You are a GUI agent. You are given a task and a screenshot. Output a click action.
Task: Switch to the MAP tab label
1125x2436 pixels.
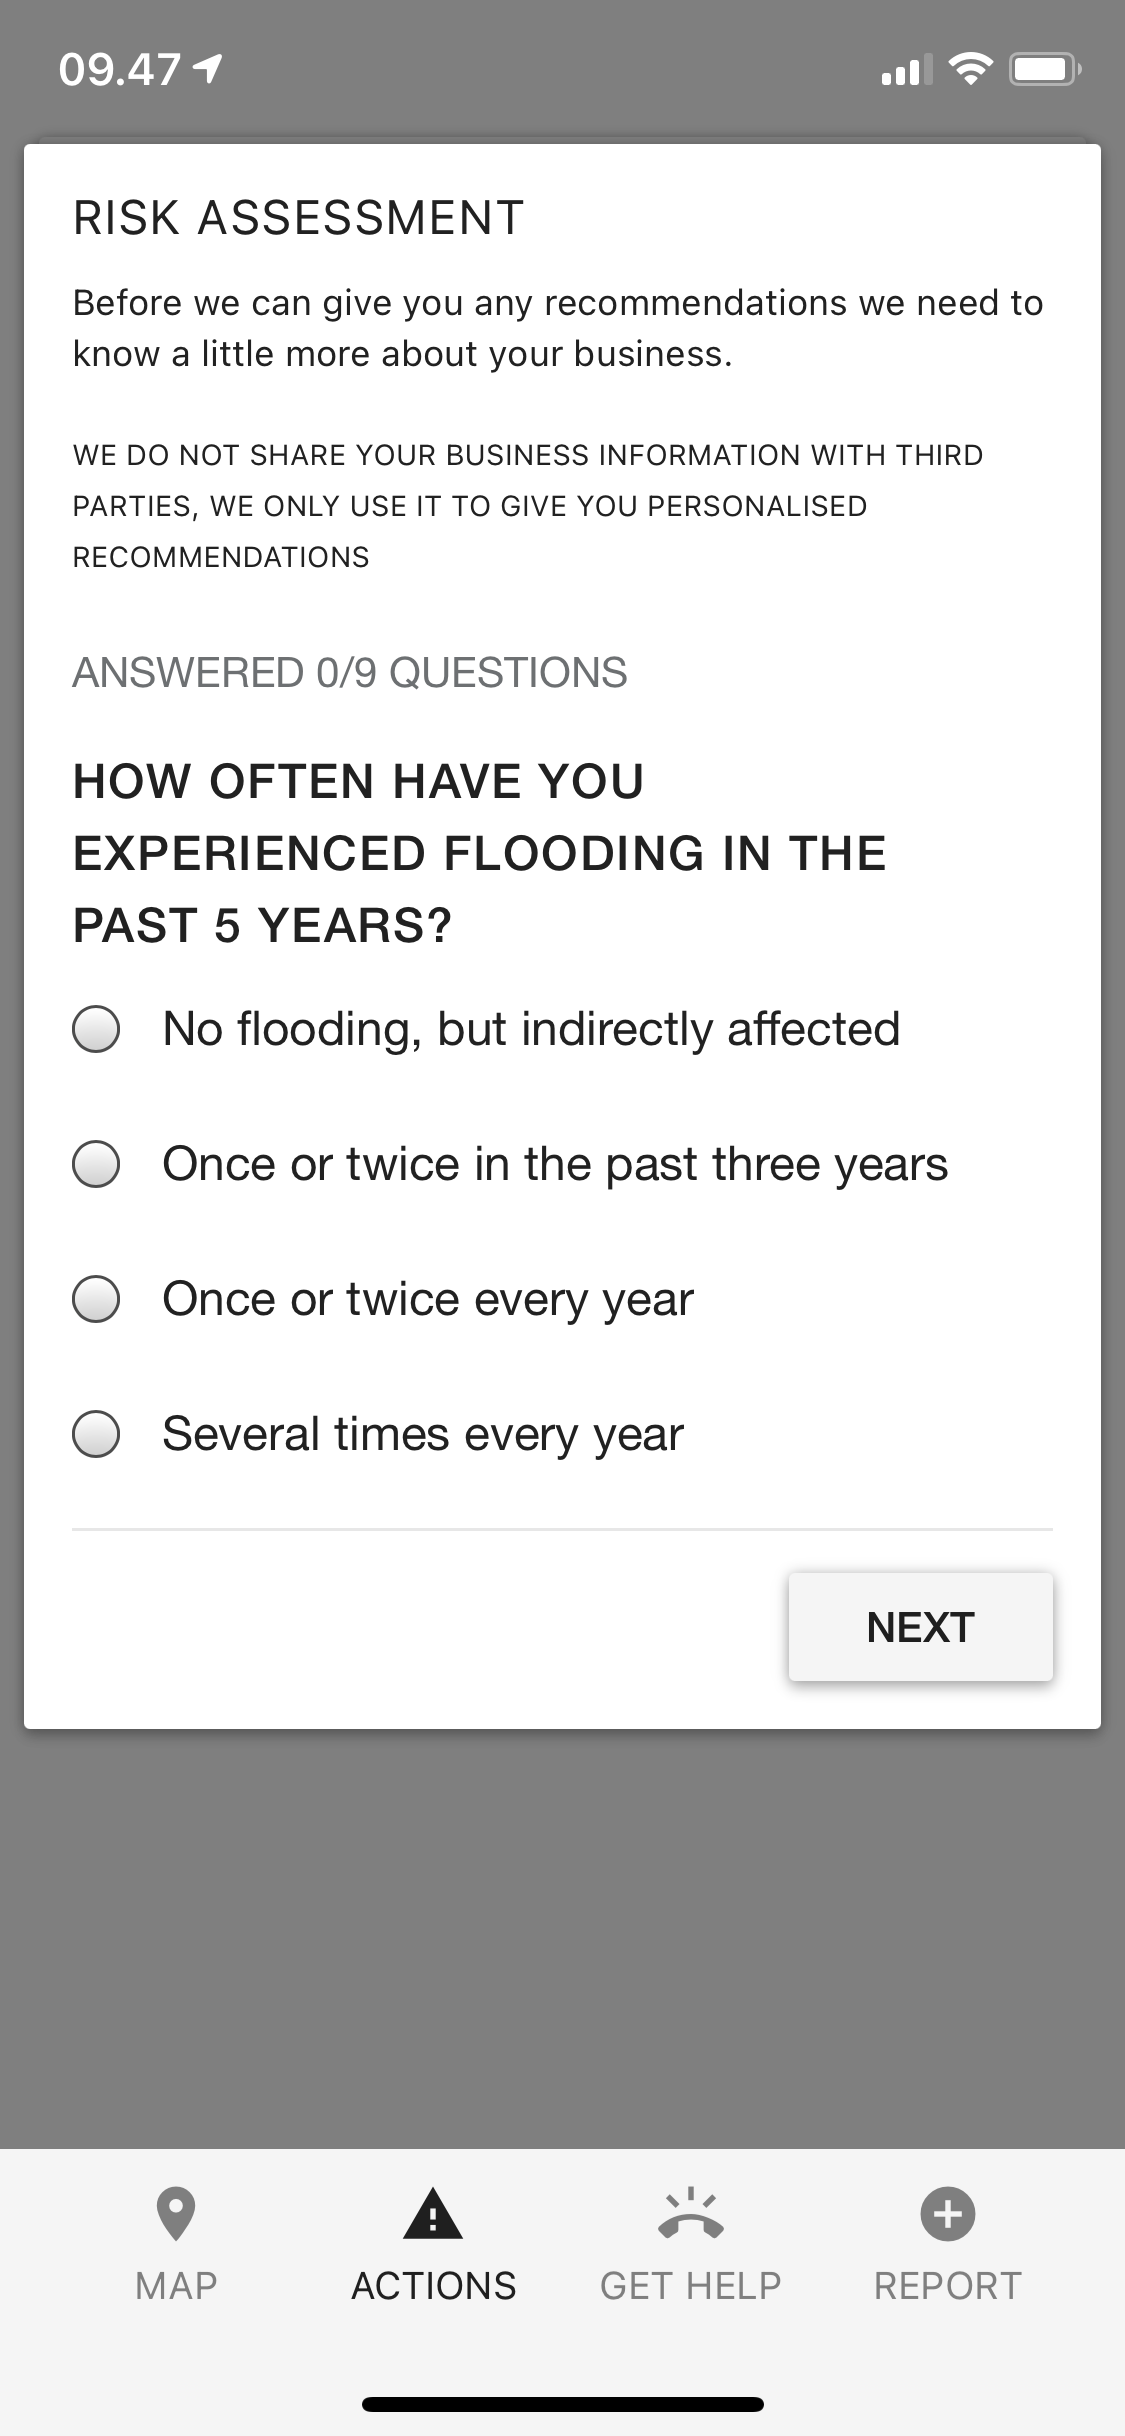pos(176,2286)
